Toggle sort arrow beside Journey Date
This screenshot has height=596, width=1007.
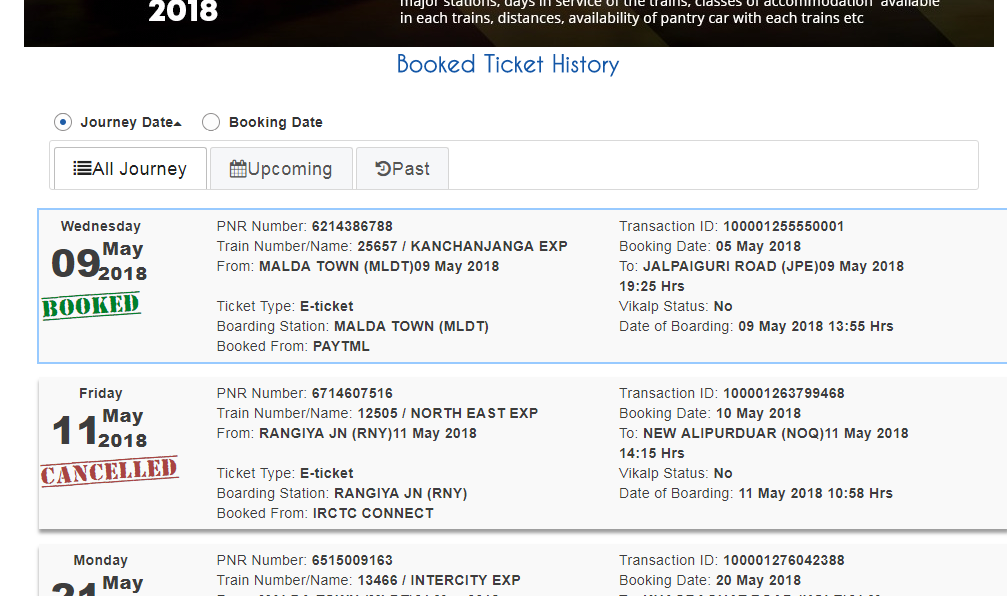tap(178, 124)
